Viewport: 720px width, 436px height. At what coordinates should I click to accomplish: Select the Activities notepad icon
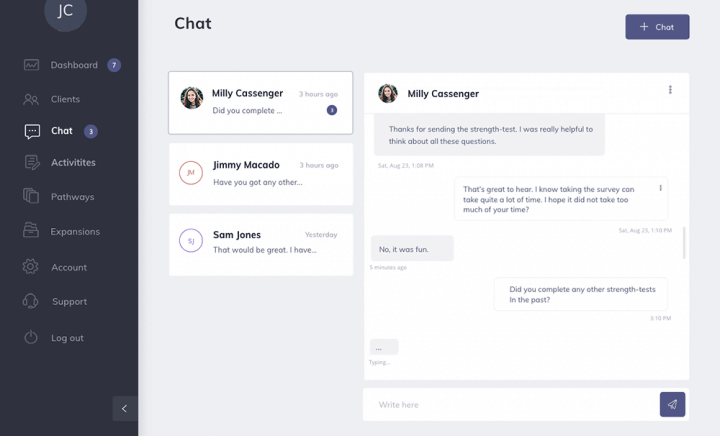(x=32, y=162)
